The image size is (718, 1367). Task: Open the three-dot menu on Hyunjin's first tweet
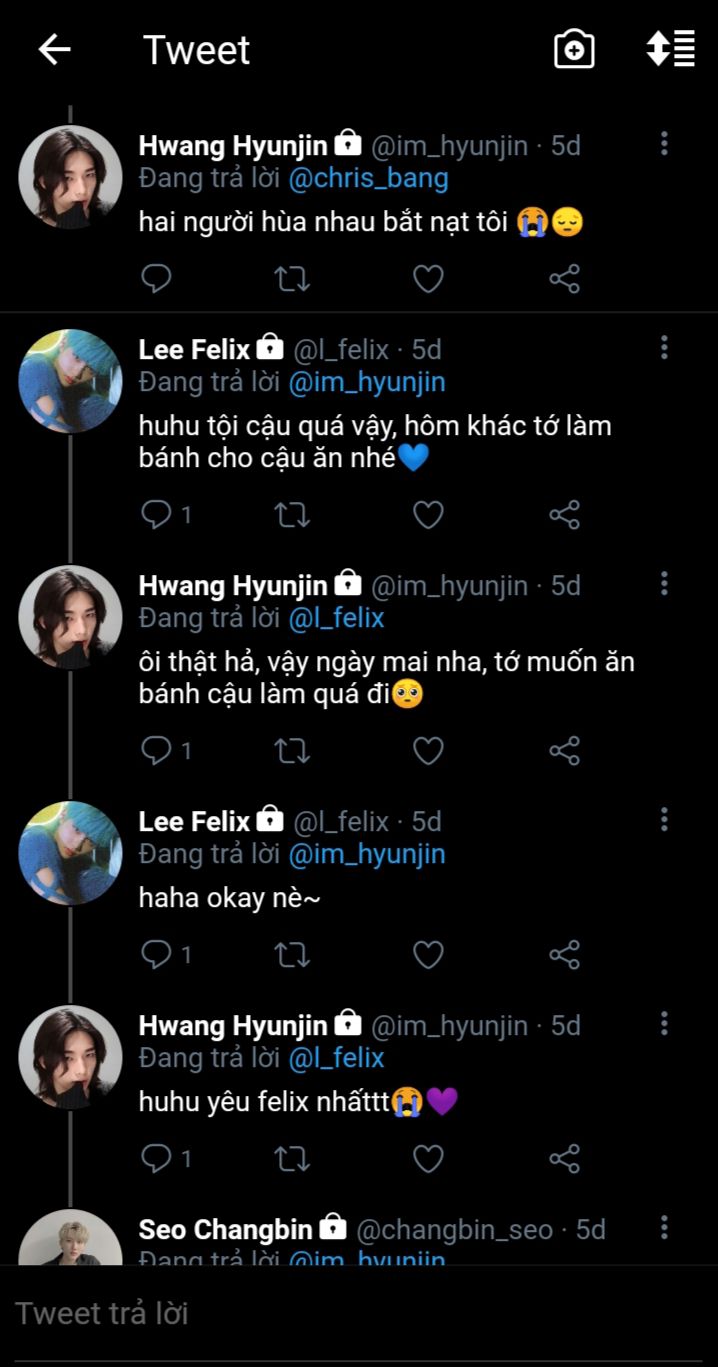click(664, 144)
